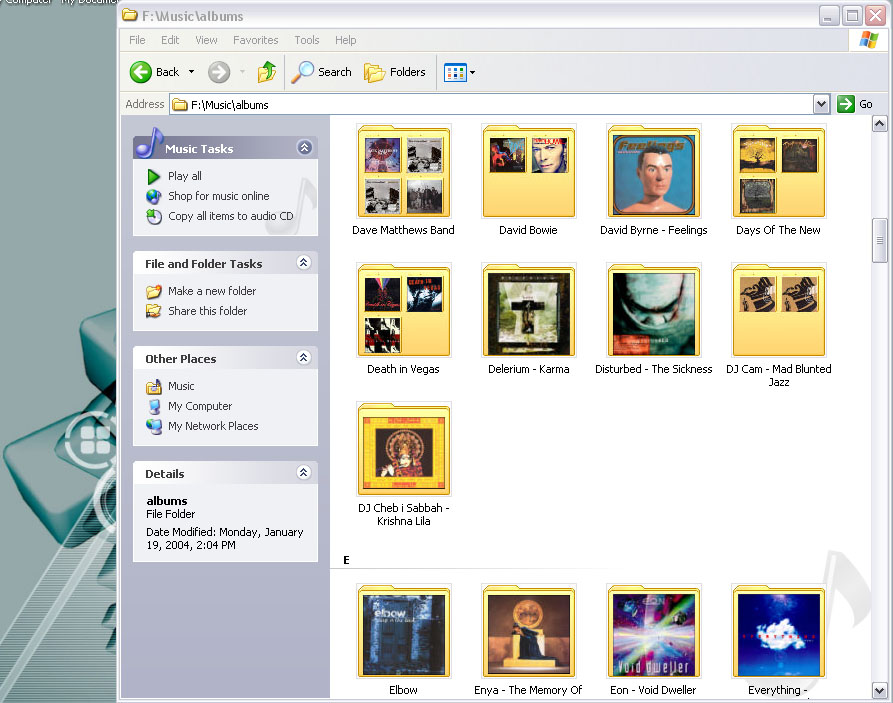Click the Share this folder icon
893x703 pixels.
[x=154, y=311]
